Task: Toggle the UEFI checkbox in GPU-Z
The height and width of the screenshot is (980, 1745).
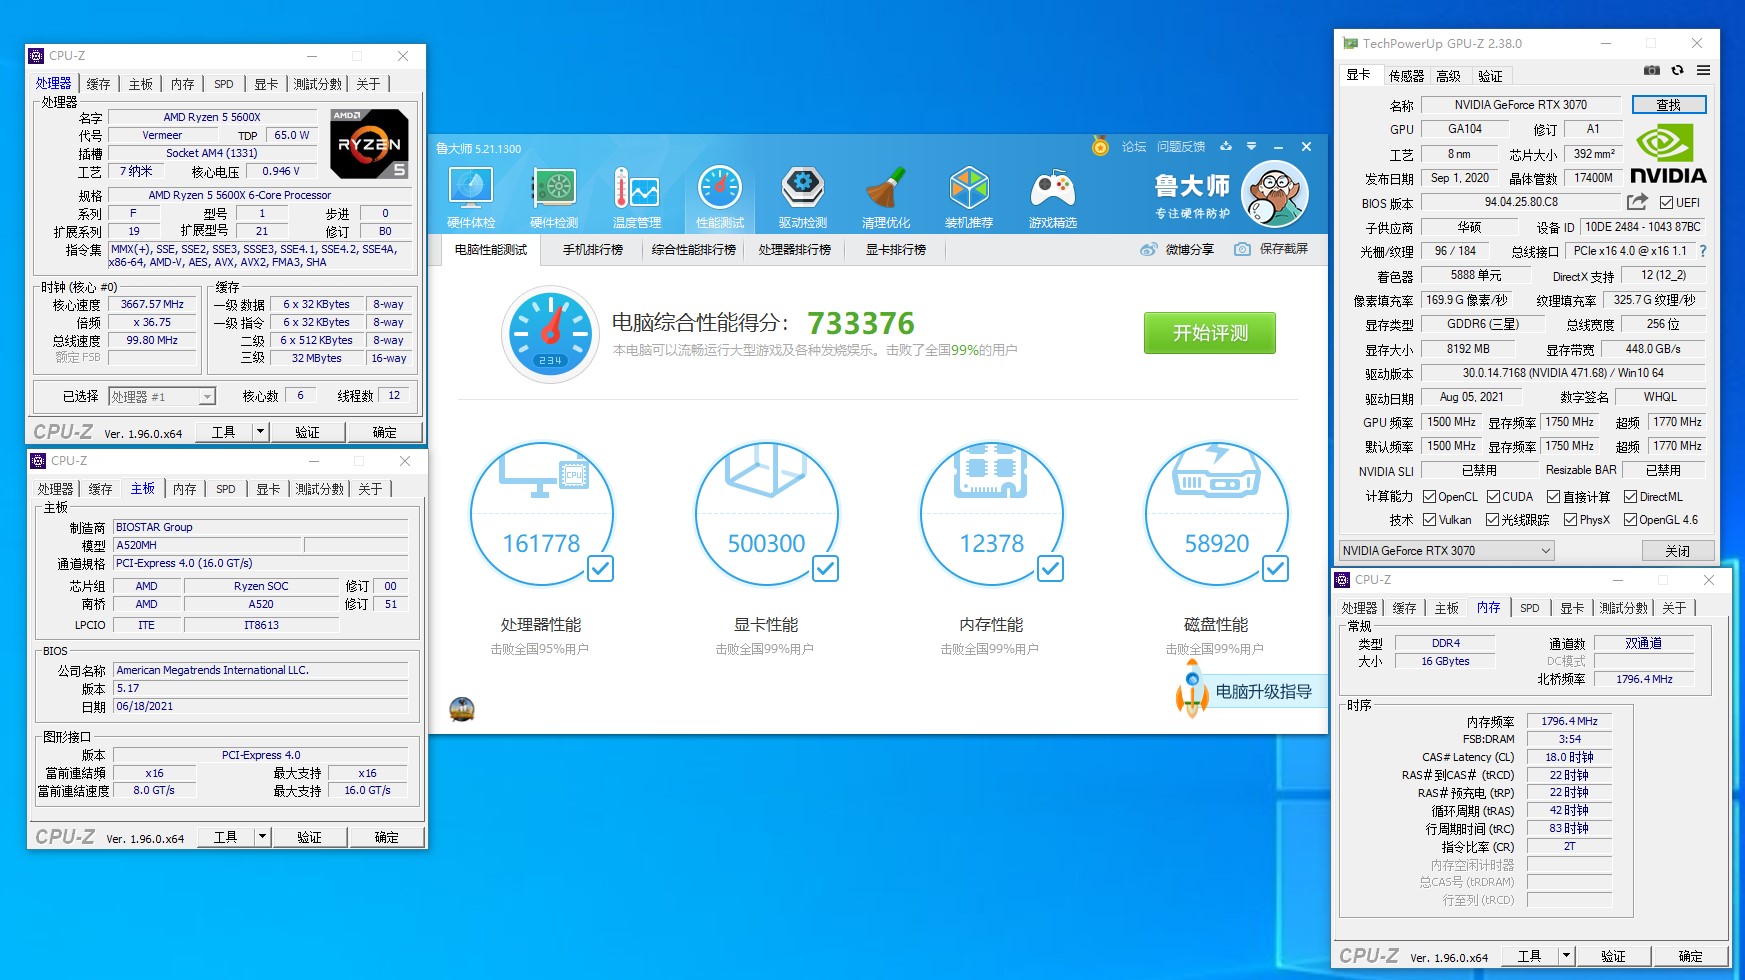Action: click(1666, 203)
